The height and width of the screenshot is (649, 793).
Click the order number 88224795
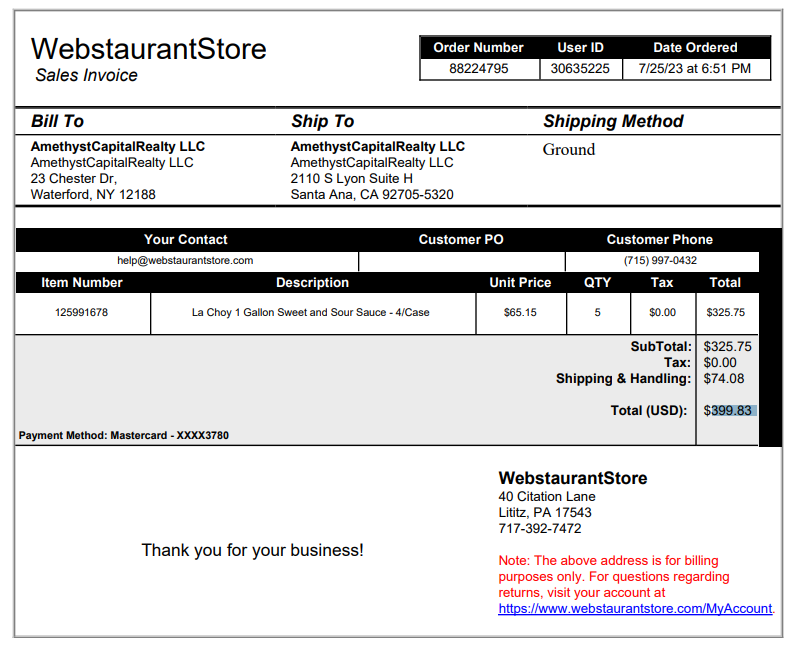(x=478, y=69)
